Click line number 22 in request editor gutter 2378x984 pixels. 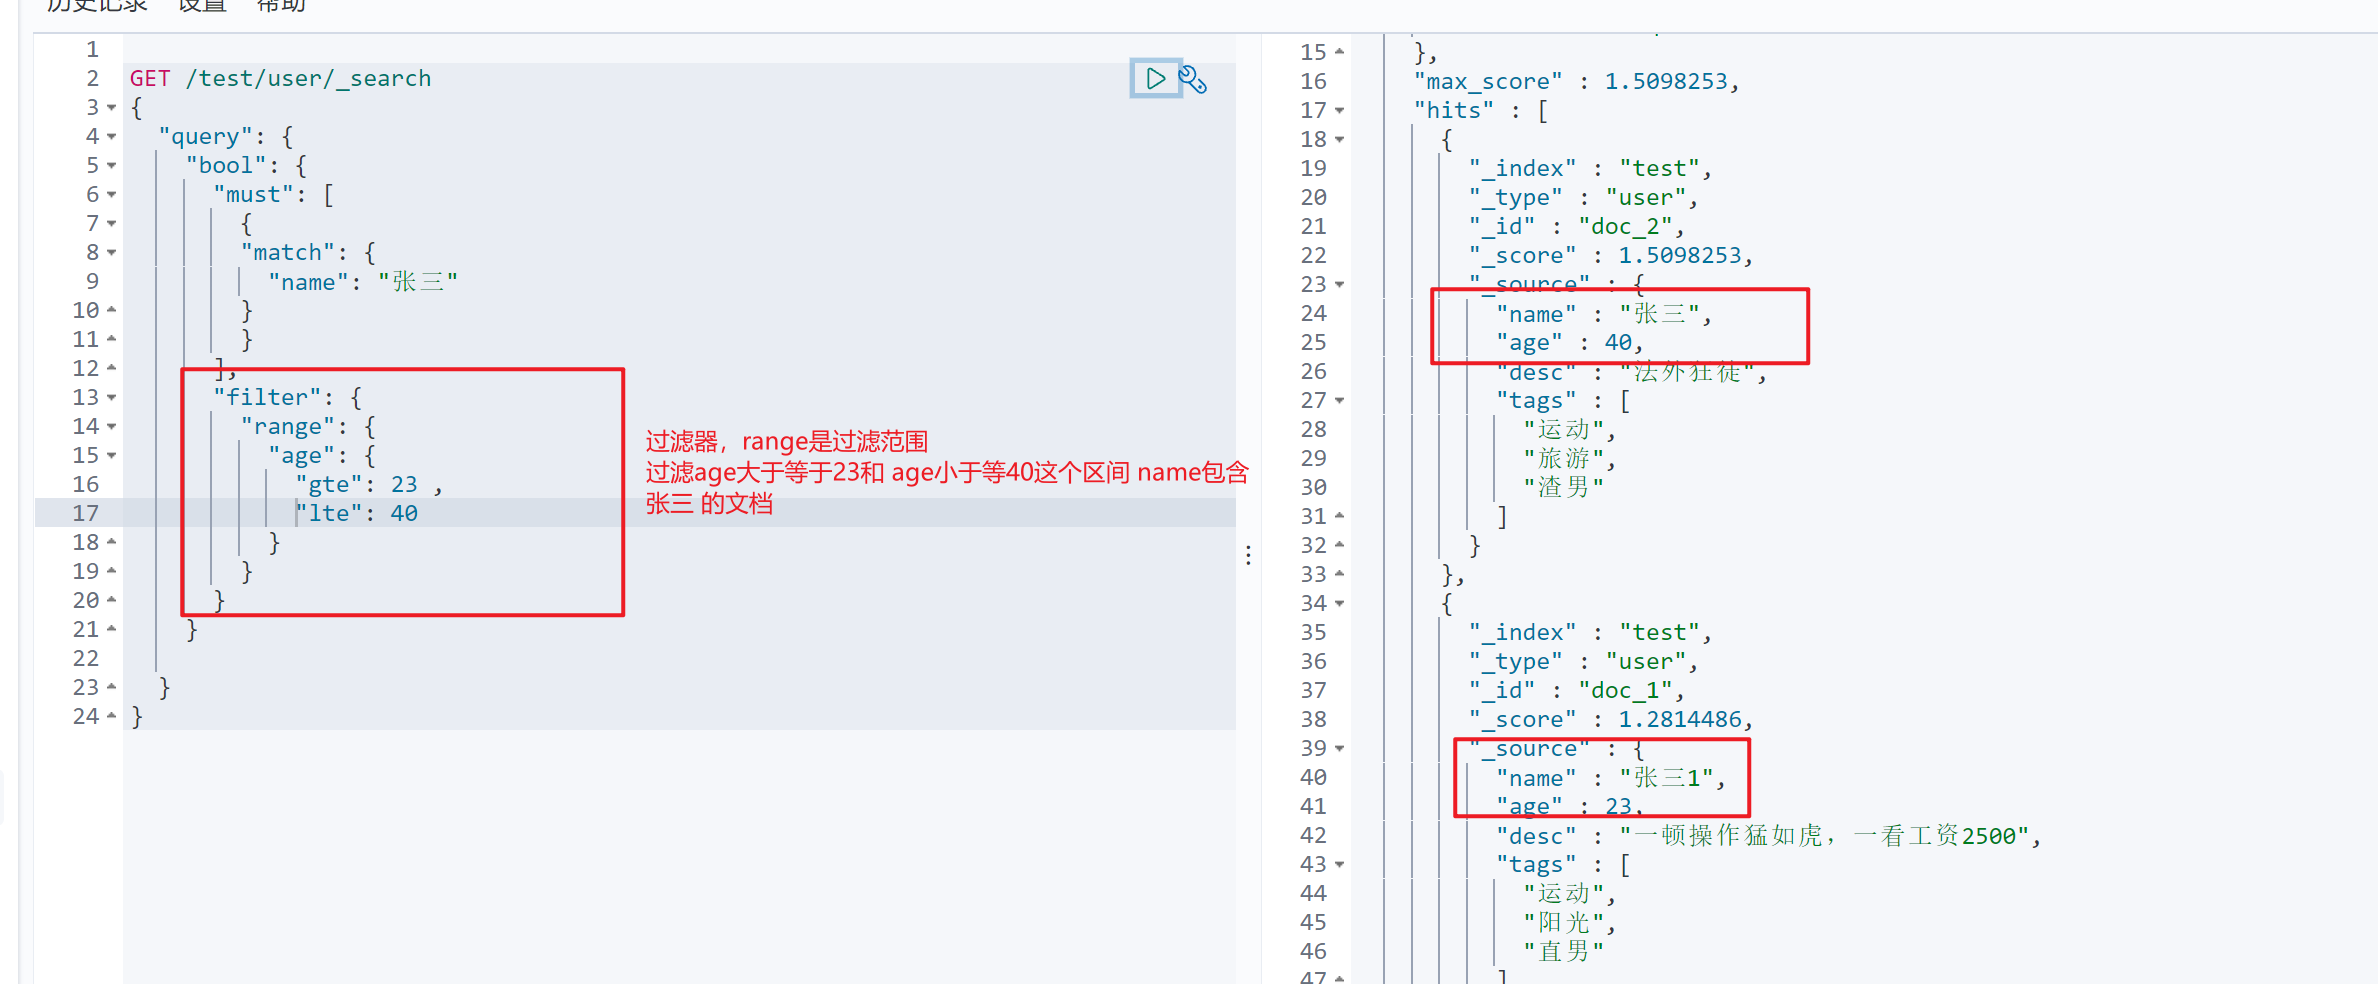coord(86,659)
